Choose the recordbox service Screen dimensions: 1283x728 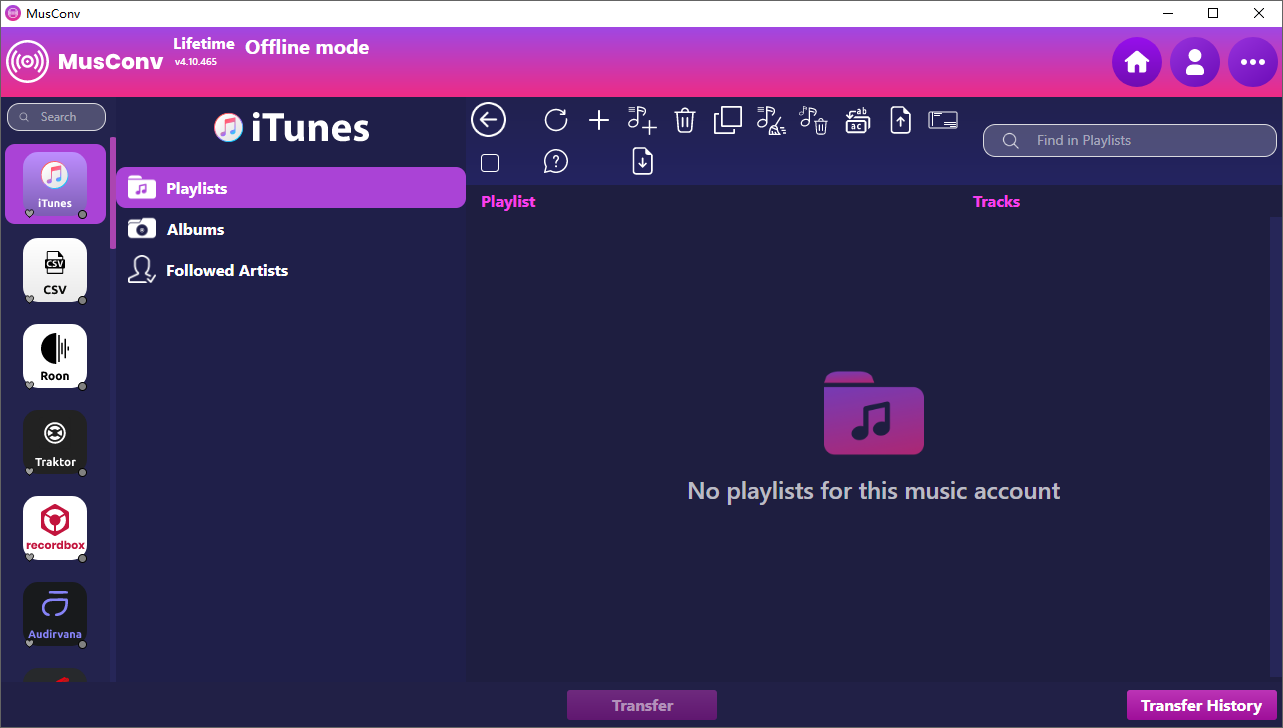[x=55, y=529]
